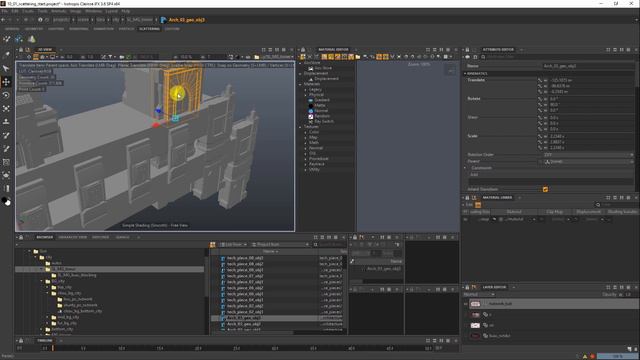This screenshot has height=360, width=640.
Task: Select the Scale tool in left toolbar
Action: pos(6,109)
